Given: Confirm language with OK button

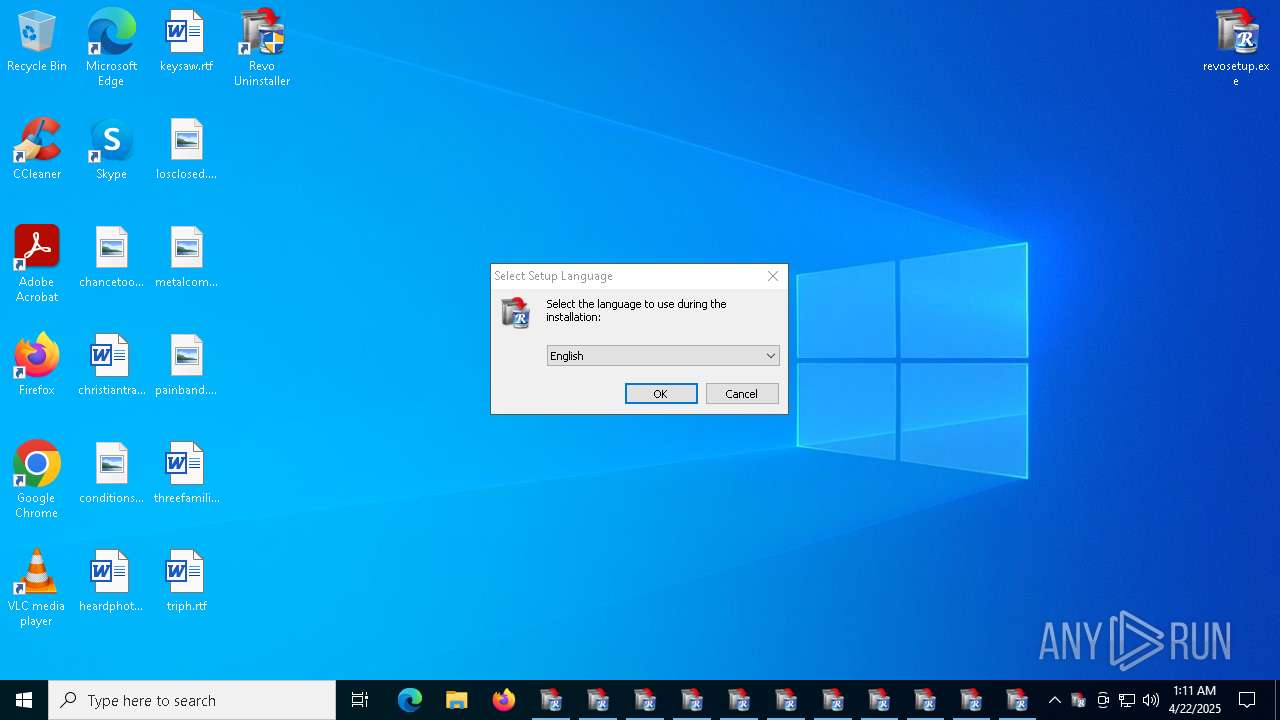Looking at the screenshot, I should [x=661, y=394].
